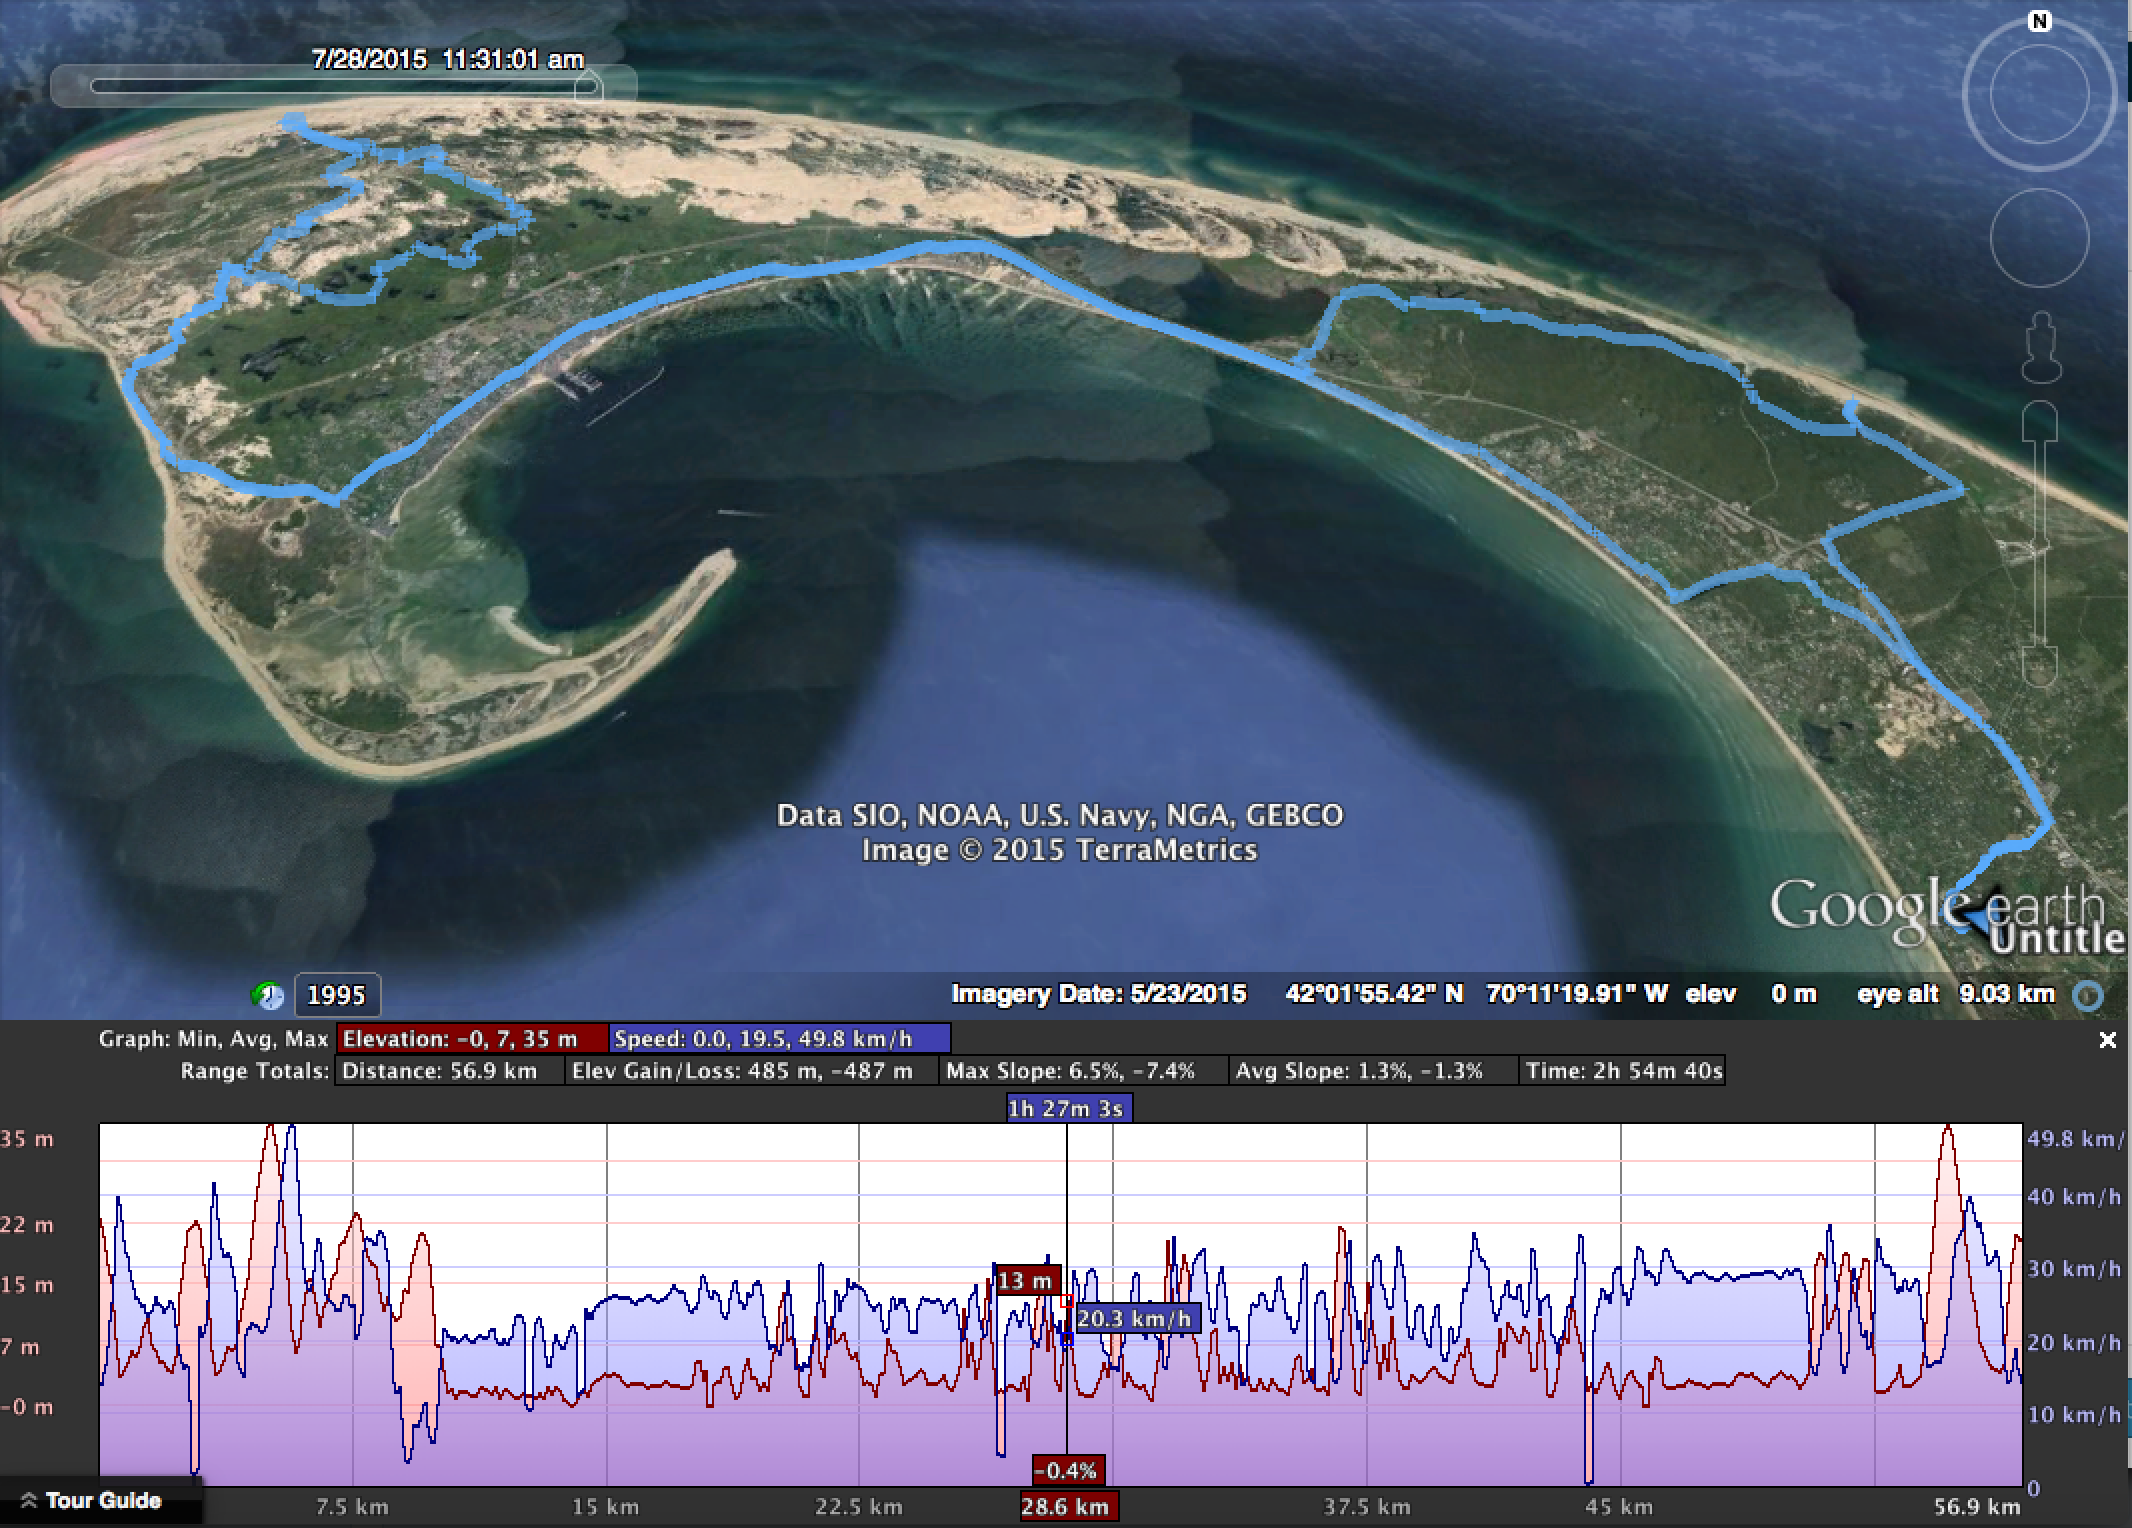The image size is (2132, 1528).
Task: Click the Elev Gain/Loss total field
Action: pos(750,1072)
